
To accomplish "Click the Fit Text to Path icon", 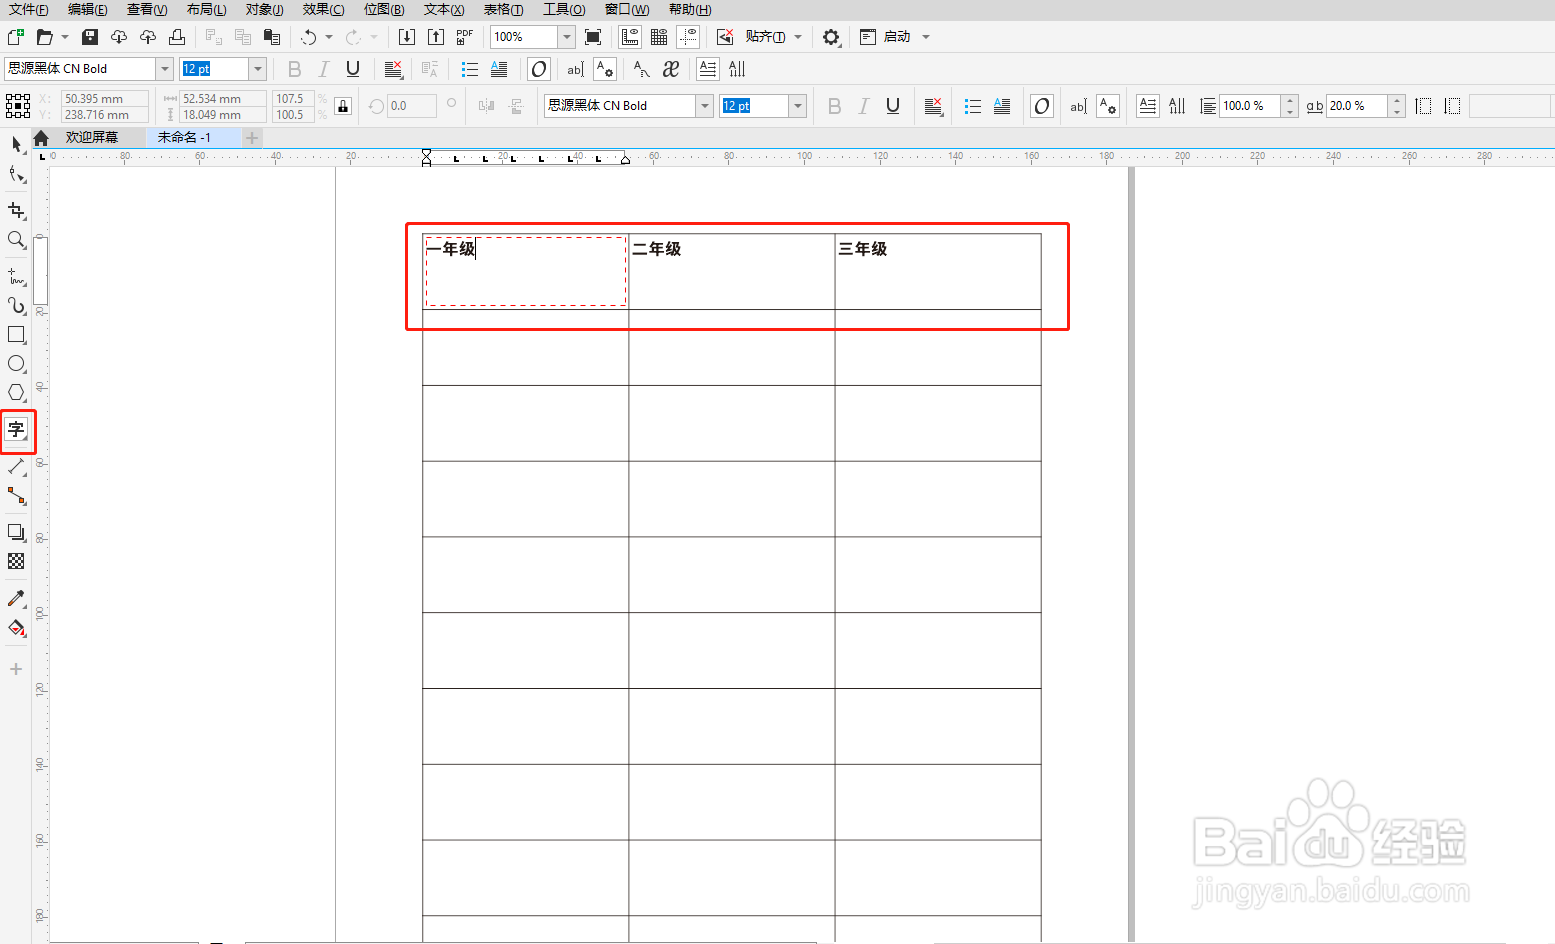I will [642, 69].
